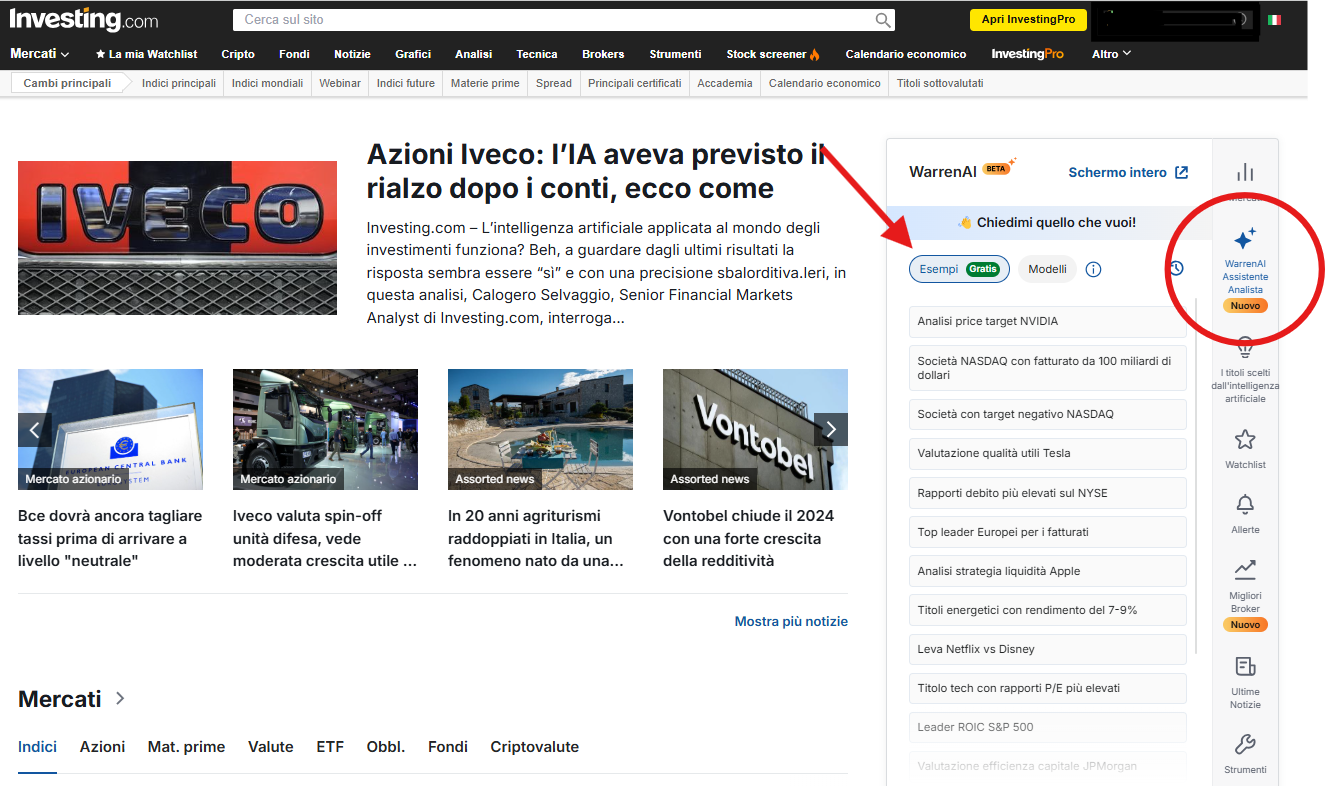Select Analisi price target NVIDIA example
Viewport: 1326px width, 786px height.
point(1047,321)
